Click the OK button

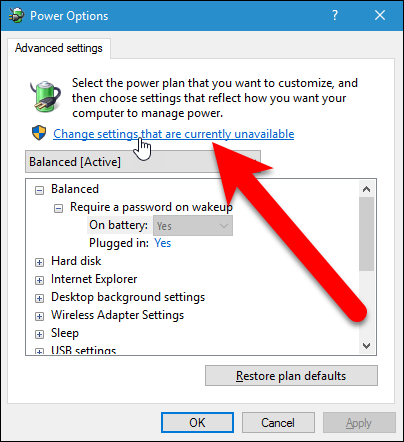197,422
